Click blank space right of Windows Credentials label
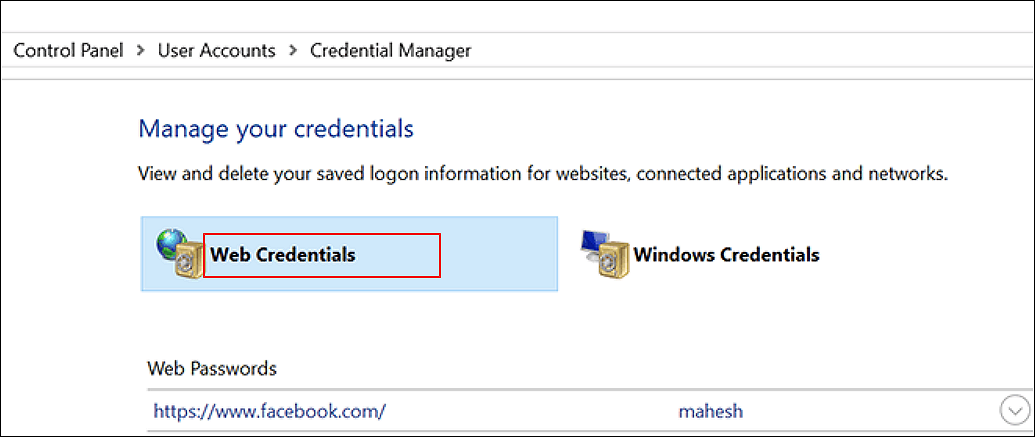This screenshot has height=437, width=1035. point(900,255)
